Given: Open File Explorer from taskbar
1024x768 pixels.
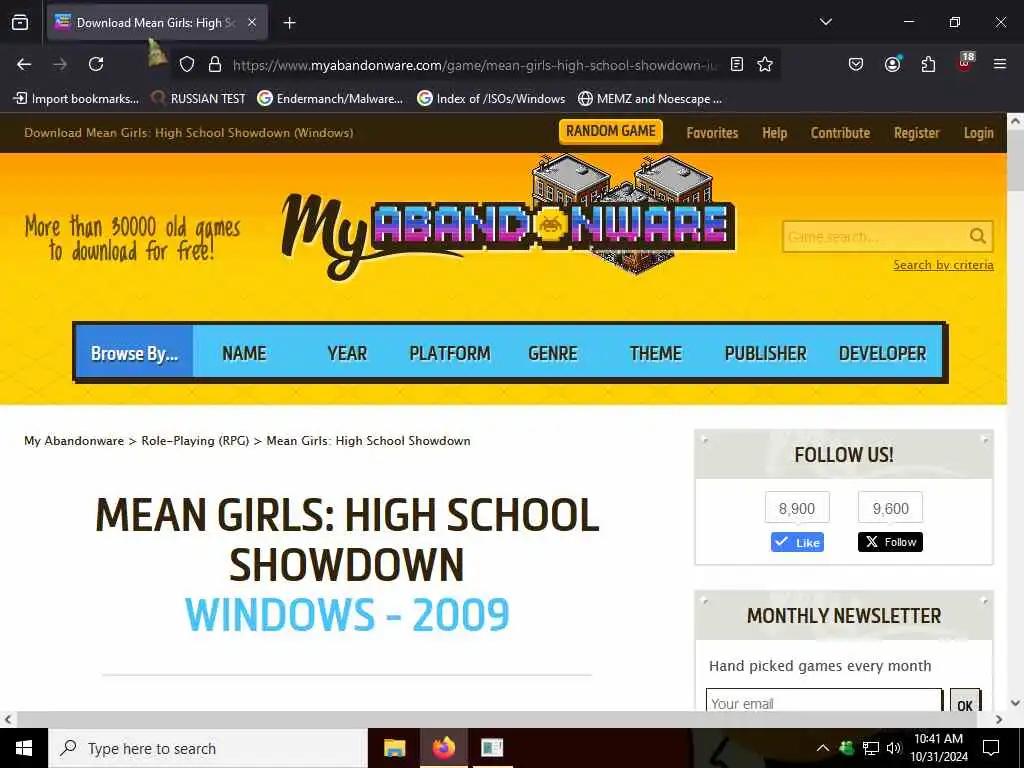Looking at the screenshot, I should click(x=394, y=748).
